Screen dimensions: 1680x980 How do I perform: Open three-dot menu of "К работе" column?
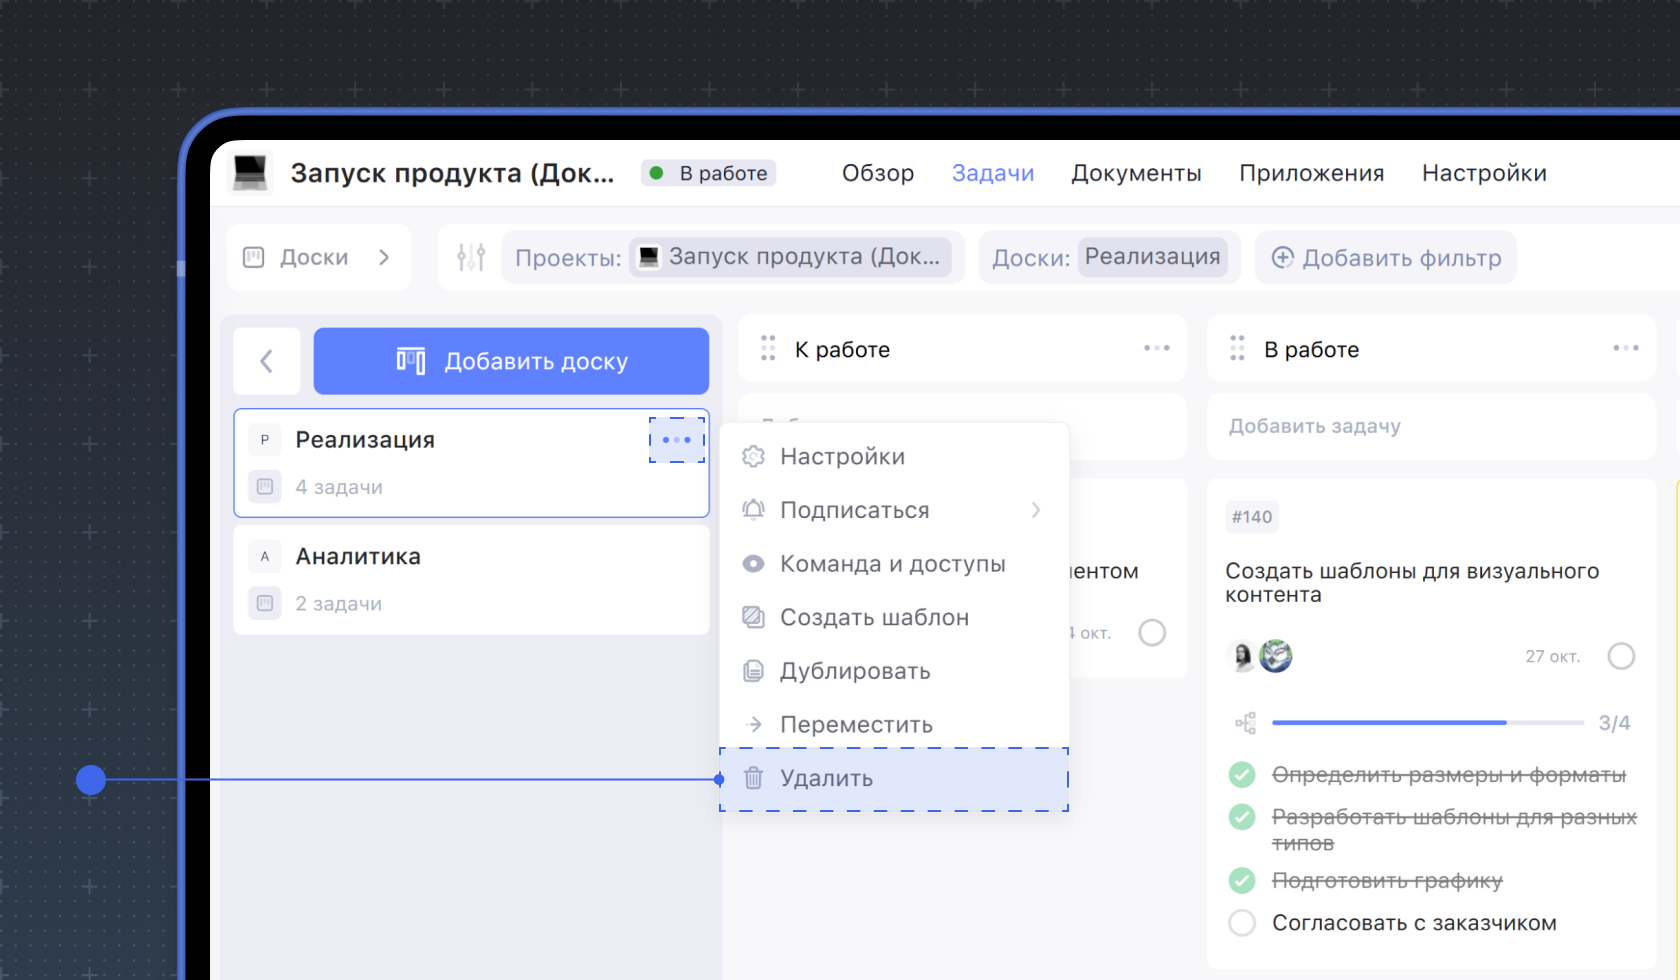pyautogui.click(x=1156, y=348)
